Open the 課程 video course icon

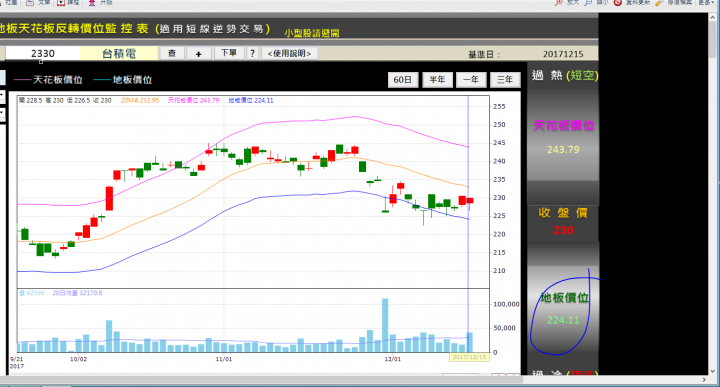61,2
